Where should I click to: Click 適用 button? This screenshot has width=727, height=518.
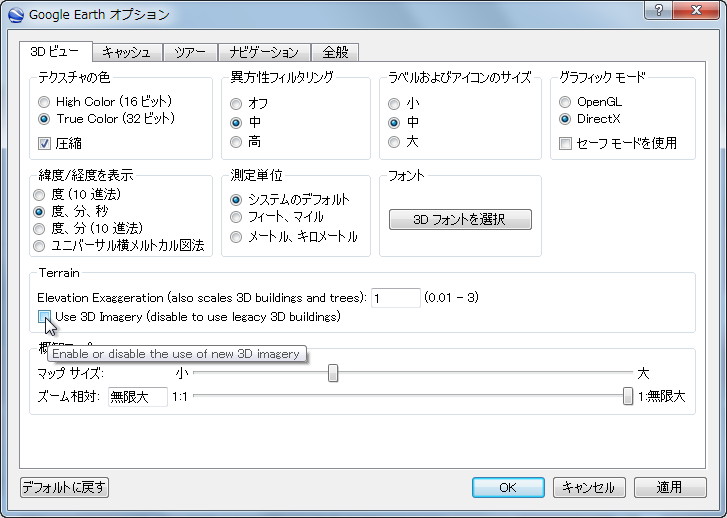pos(670,487)
